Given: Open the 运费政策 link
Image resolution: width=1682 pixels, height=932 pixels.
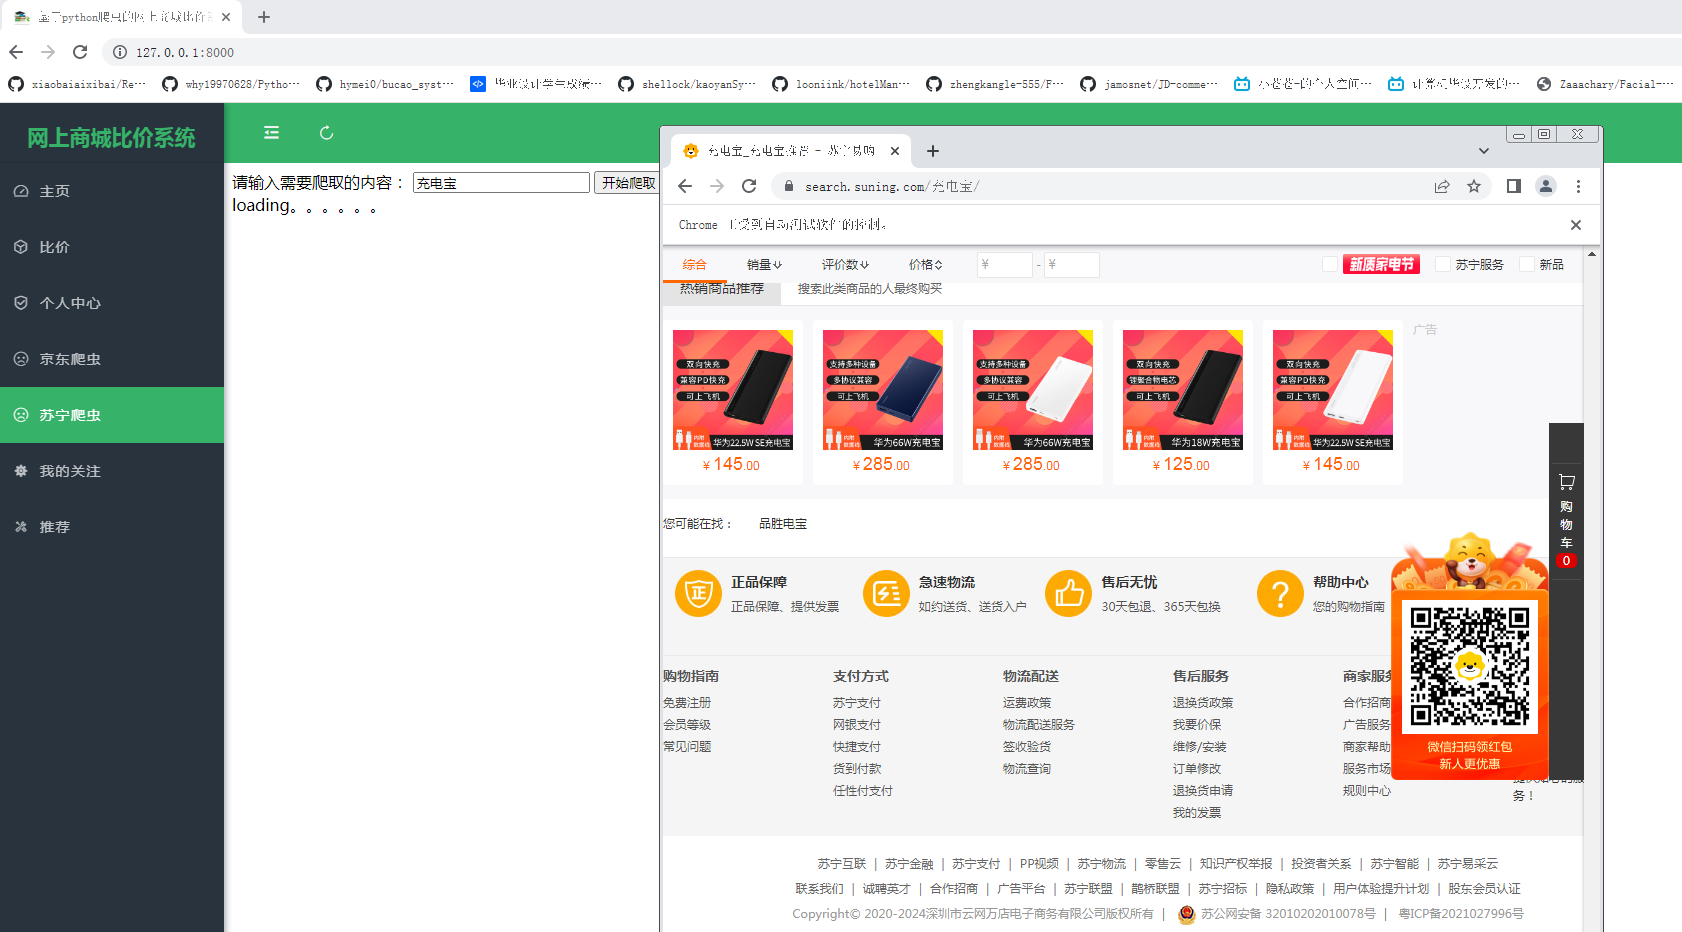Looking at the screenshot, I should (x=1027, y=703).
